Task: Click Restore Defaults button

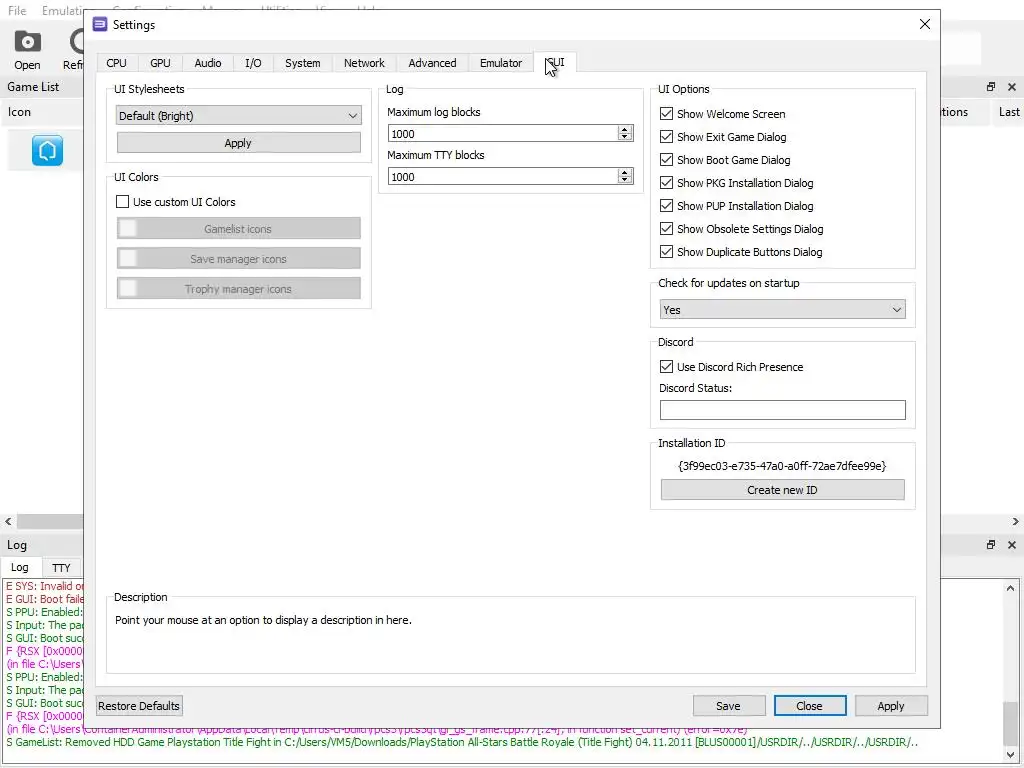Action: (138, 706)
